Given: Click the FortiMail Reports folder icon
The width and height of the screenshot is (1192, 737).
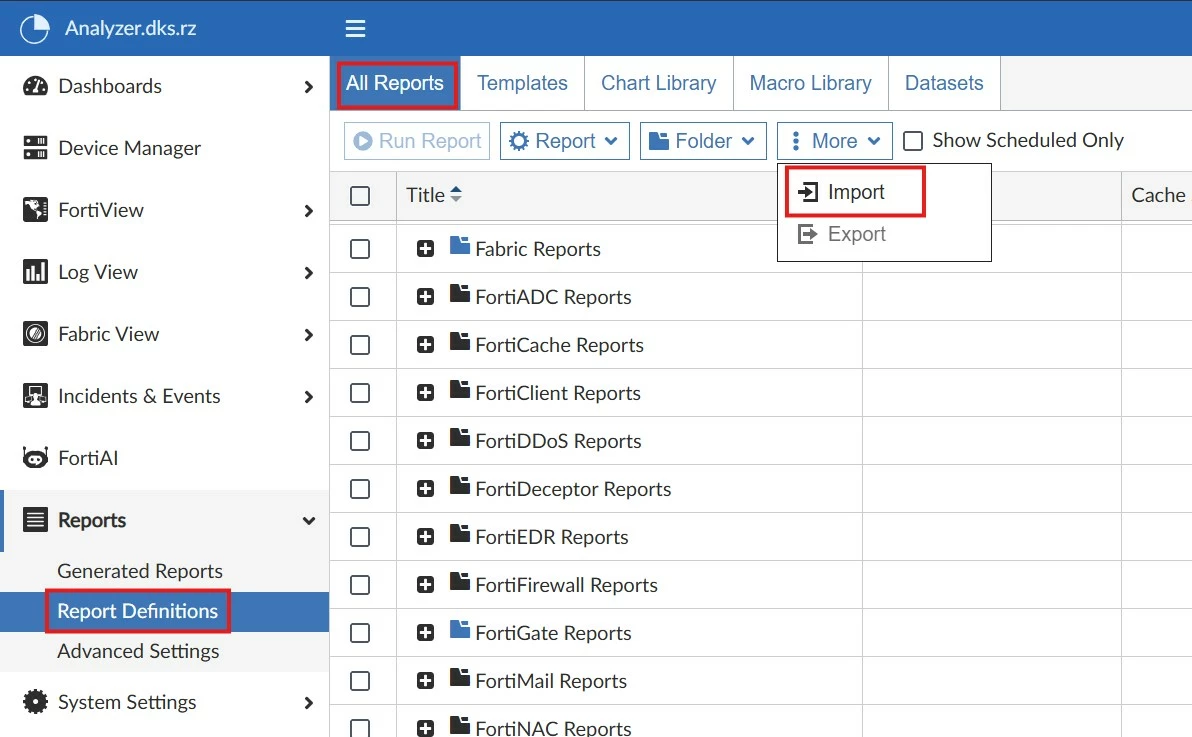Looking at the screenshot, I should pyautogui.click(x=459, y=676).
